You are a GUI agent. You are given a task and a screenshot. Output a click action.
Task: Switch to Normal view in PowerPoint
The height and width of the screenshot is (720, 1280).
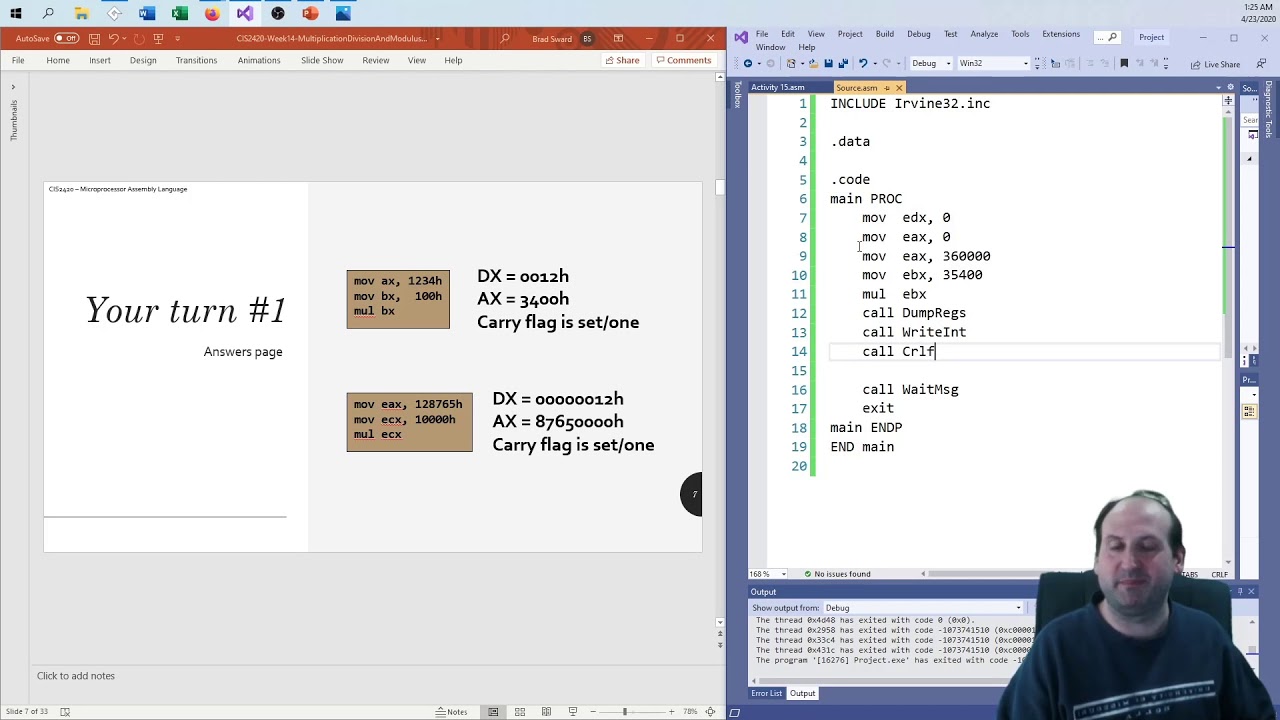(x=493, y=711)
